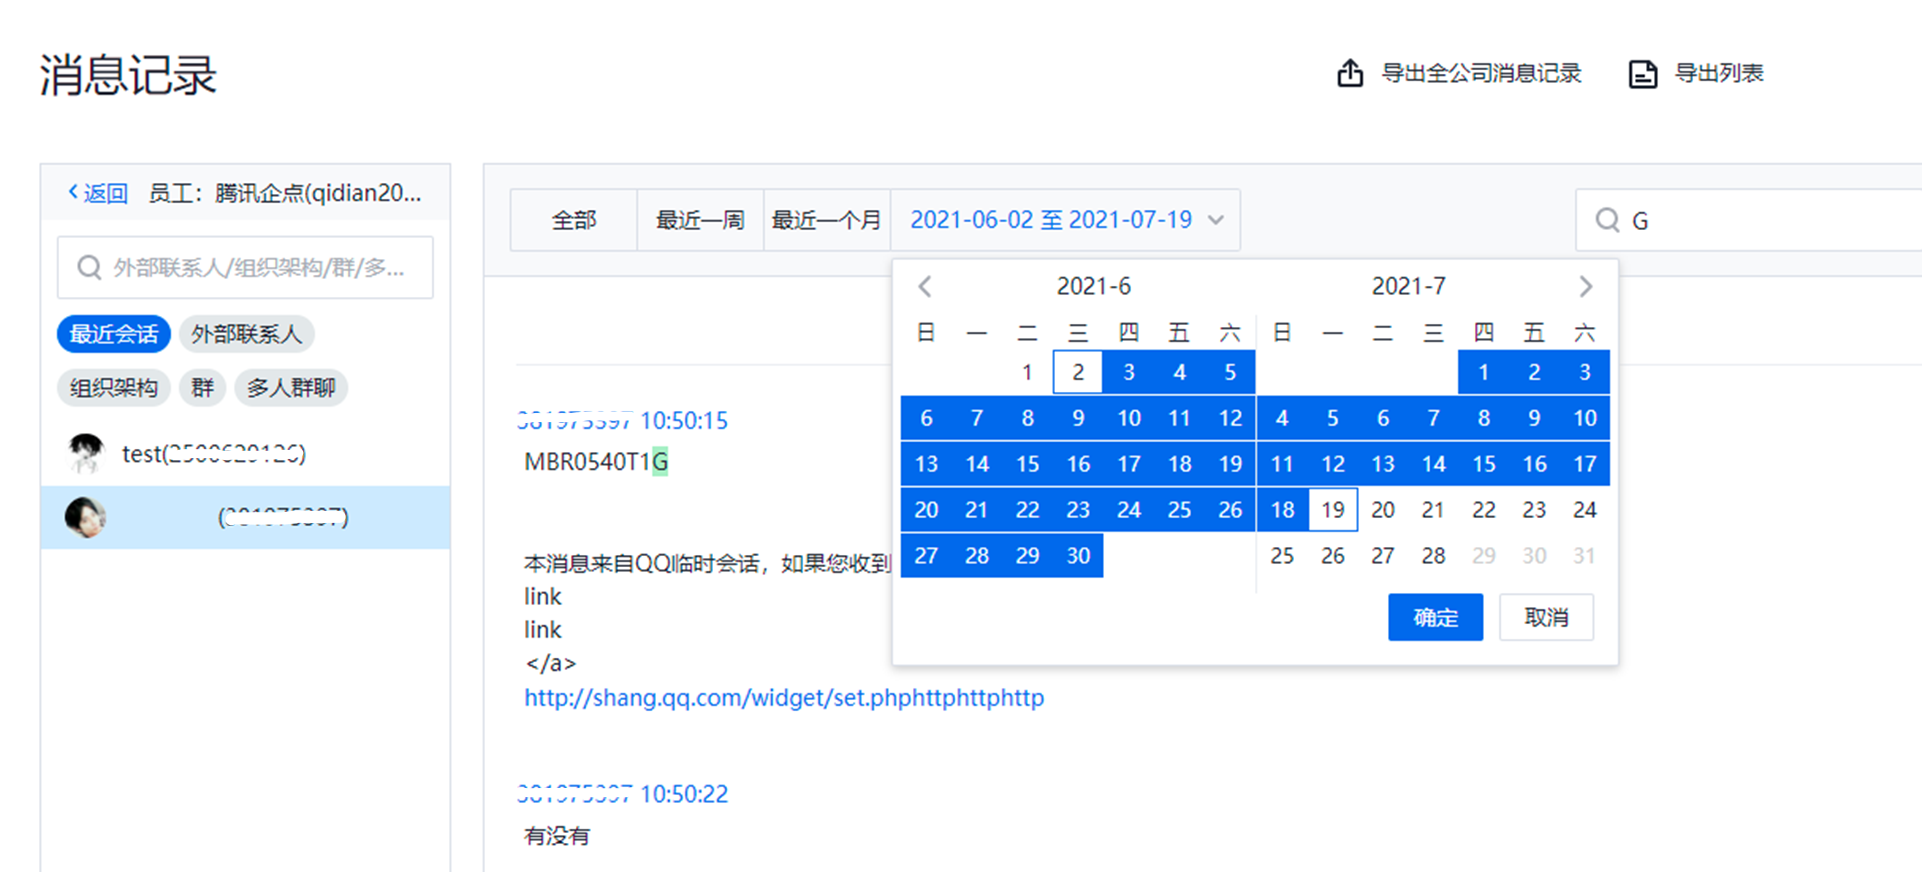
Task: Click the export list document icon
Action: [1642, 74]
